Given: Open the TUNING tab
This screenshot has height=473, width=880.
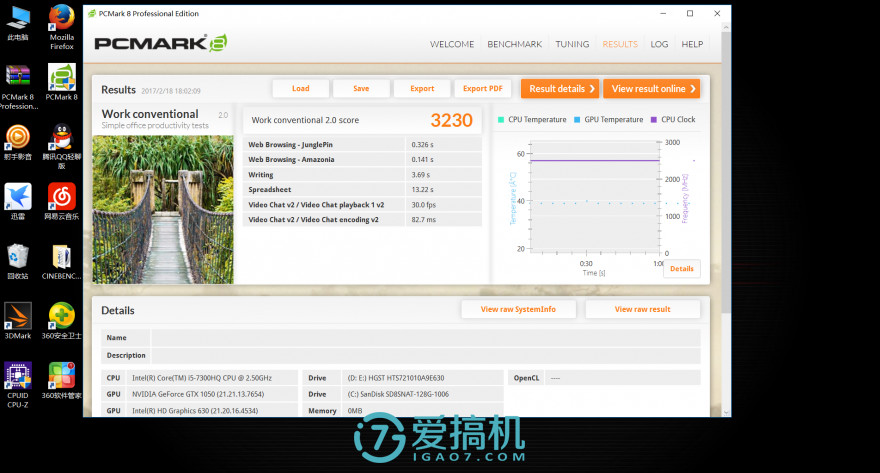Looking at the screenshot, I should coord(572,44).
